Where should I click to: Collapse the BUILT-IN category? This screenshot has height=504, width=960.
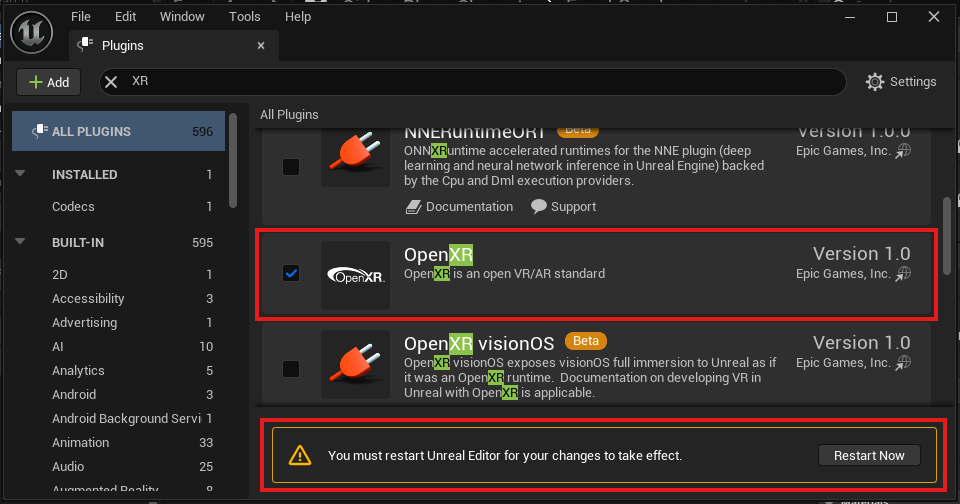tap(20, 242)
